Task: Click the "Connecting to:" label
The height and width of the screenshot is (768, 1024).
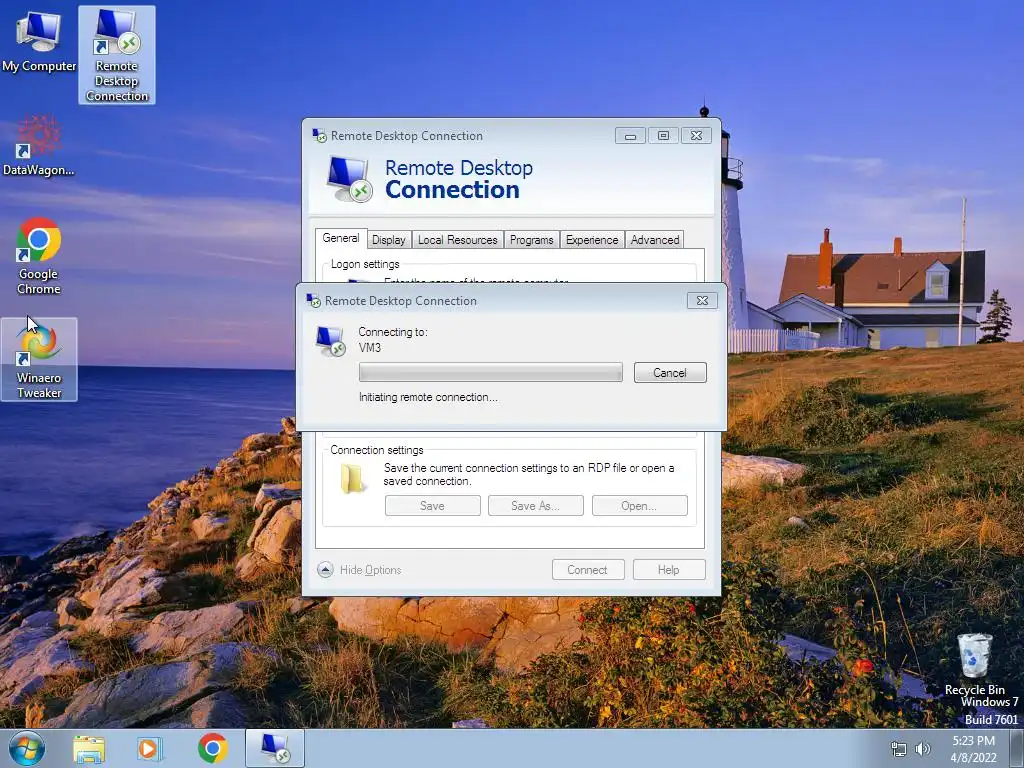Action: pos(392,332)
